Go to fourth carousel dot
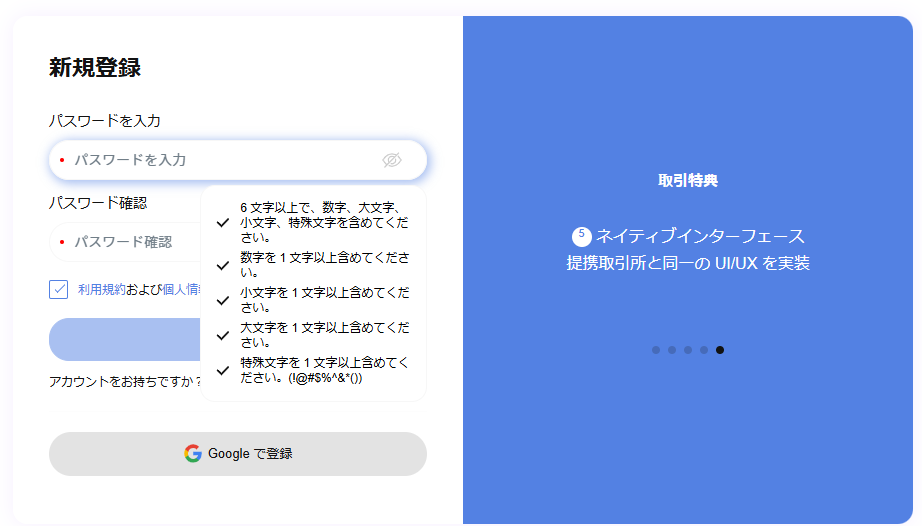Screen dimensions: 922x526 click(704, 350)
